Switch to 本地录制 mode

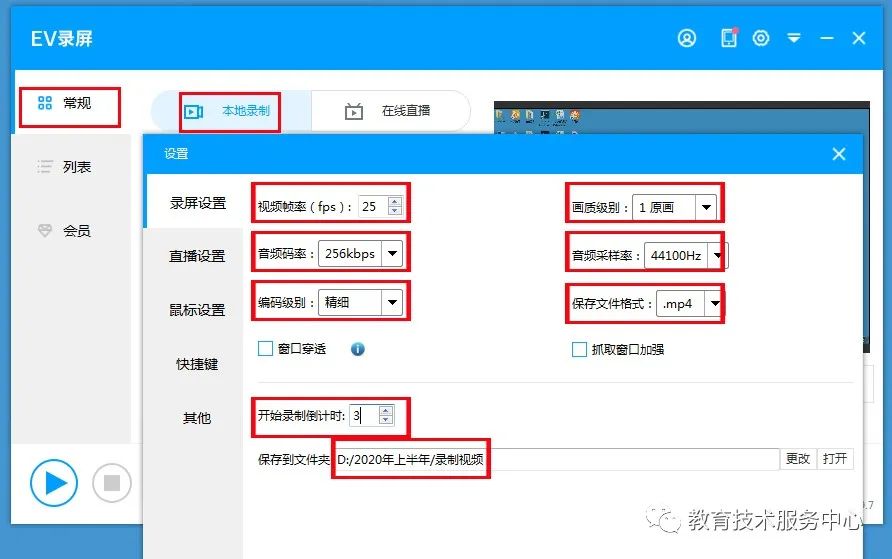[x=231, y=111]
